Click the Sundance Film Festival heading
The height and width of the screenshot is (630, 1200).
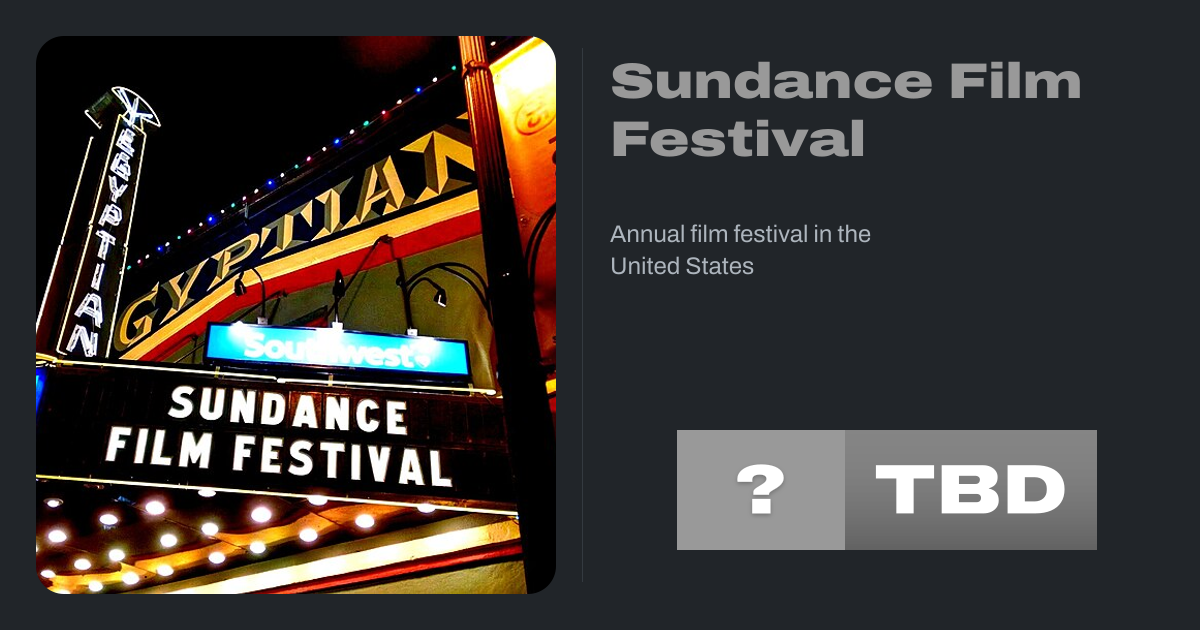tap(845, 110)
